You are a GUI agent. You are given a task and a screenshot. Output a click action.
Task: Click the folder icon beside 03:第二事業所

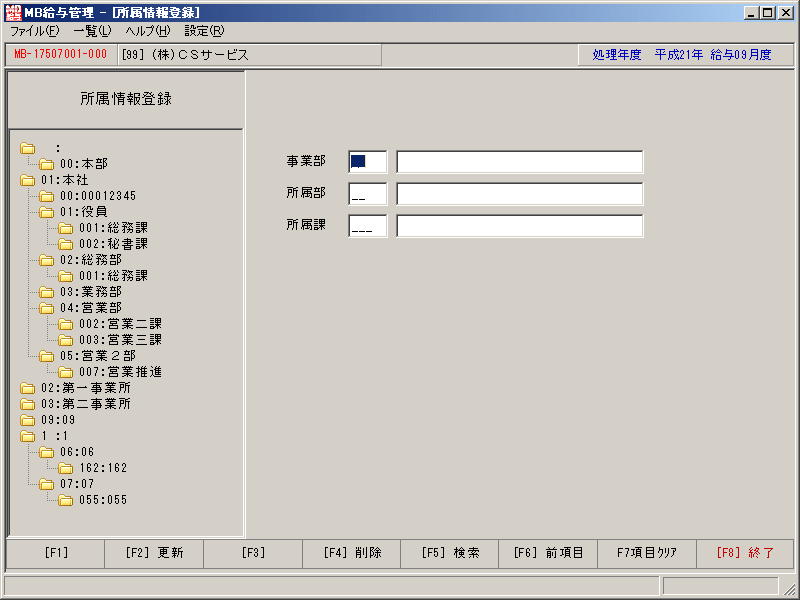click(28, 405)
